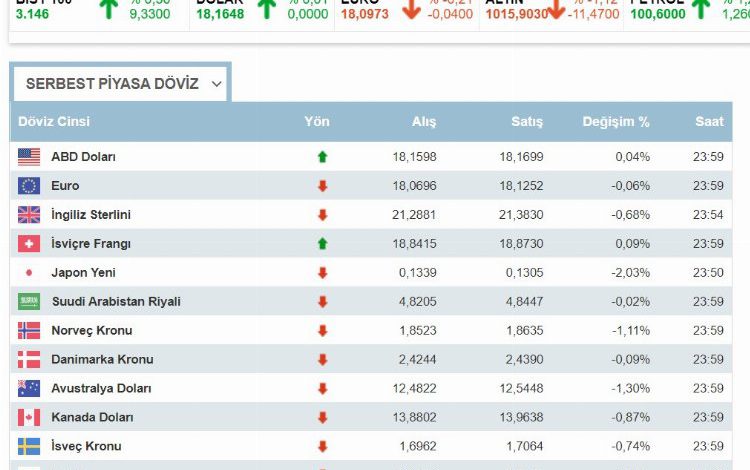750x470 pixels.
Task: Open the İsveç Kronu link
Action: 86,446
